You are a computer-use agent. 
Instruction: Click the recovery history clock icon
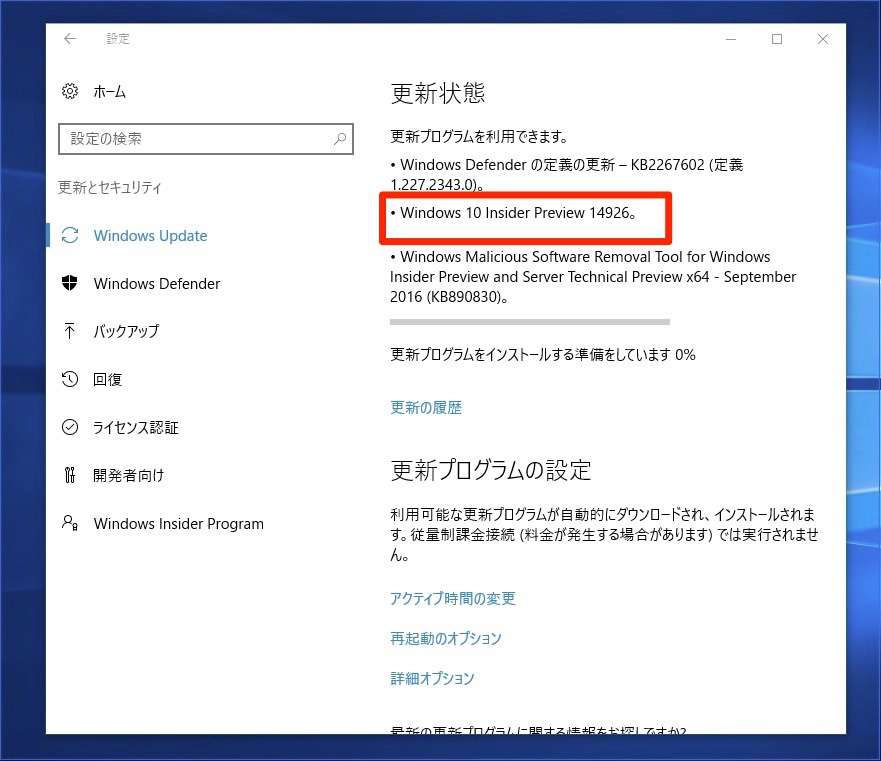point(70,379)
